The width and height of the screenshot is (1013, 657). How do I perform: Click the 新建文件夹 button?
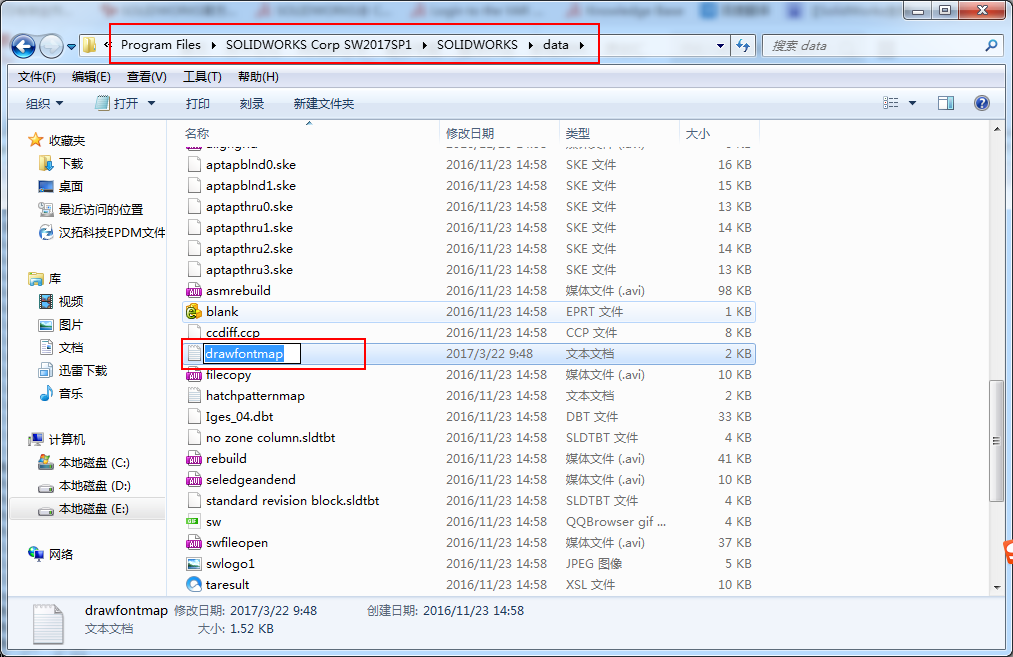pos(324,103)
